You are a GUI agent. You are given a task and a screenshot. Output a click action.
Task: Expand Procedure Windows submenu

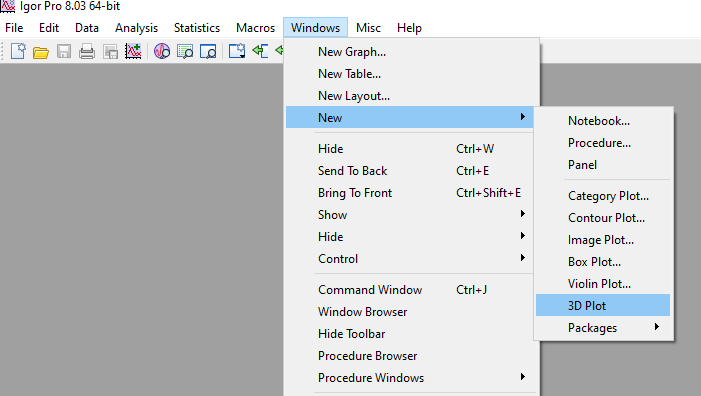click(409, 378)
